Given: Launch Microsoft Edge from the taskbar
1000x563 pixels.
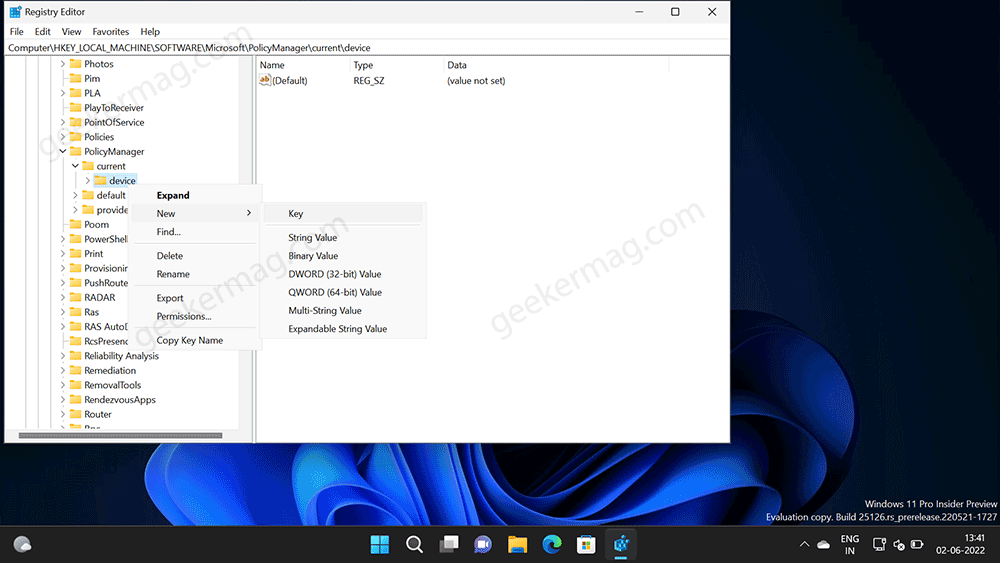Looking at the screenshot, I should pos(552,545).
